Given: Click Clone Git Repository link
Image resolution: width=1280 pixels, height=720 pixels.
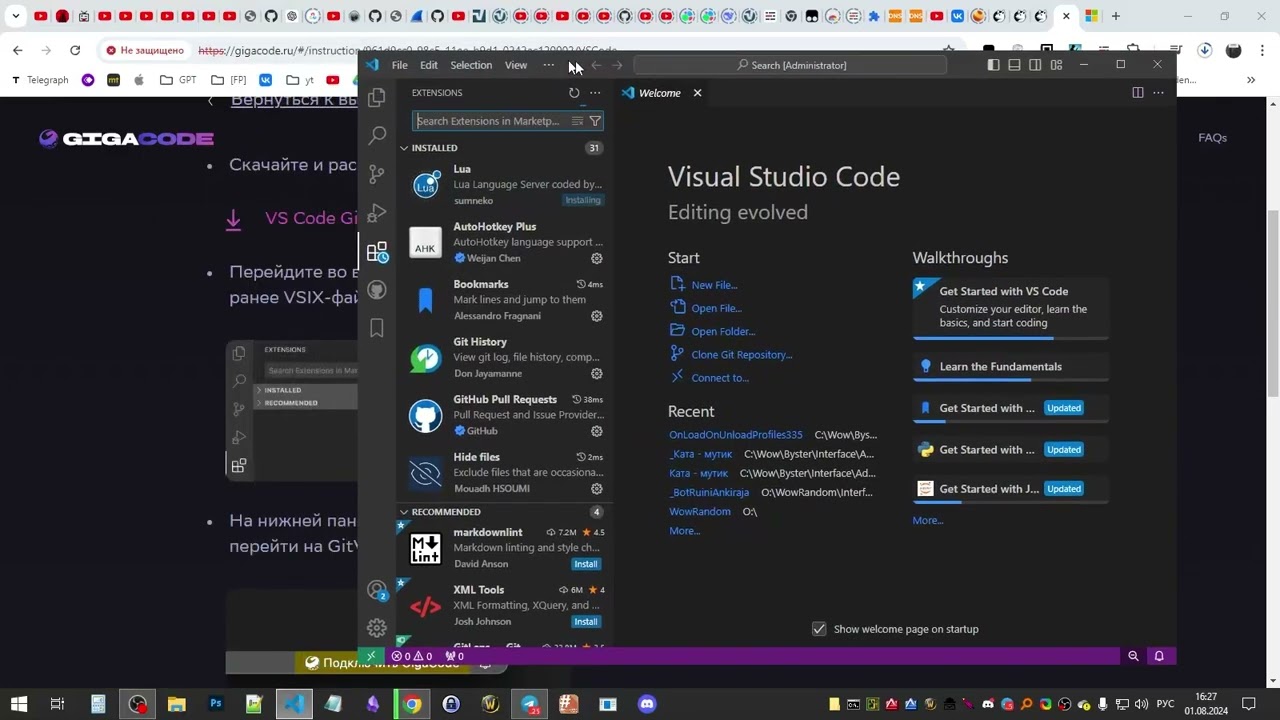Looking at the screenshot, I should 742,354.
